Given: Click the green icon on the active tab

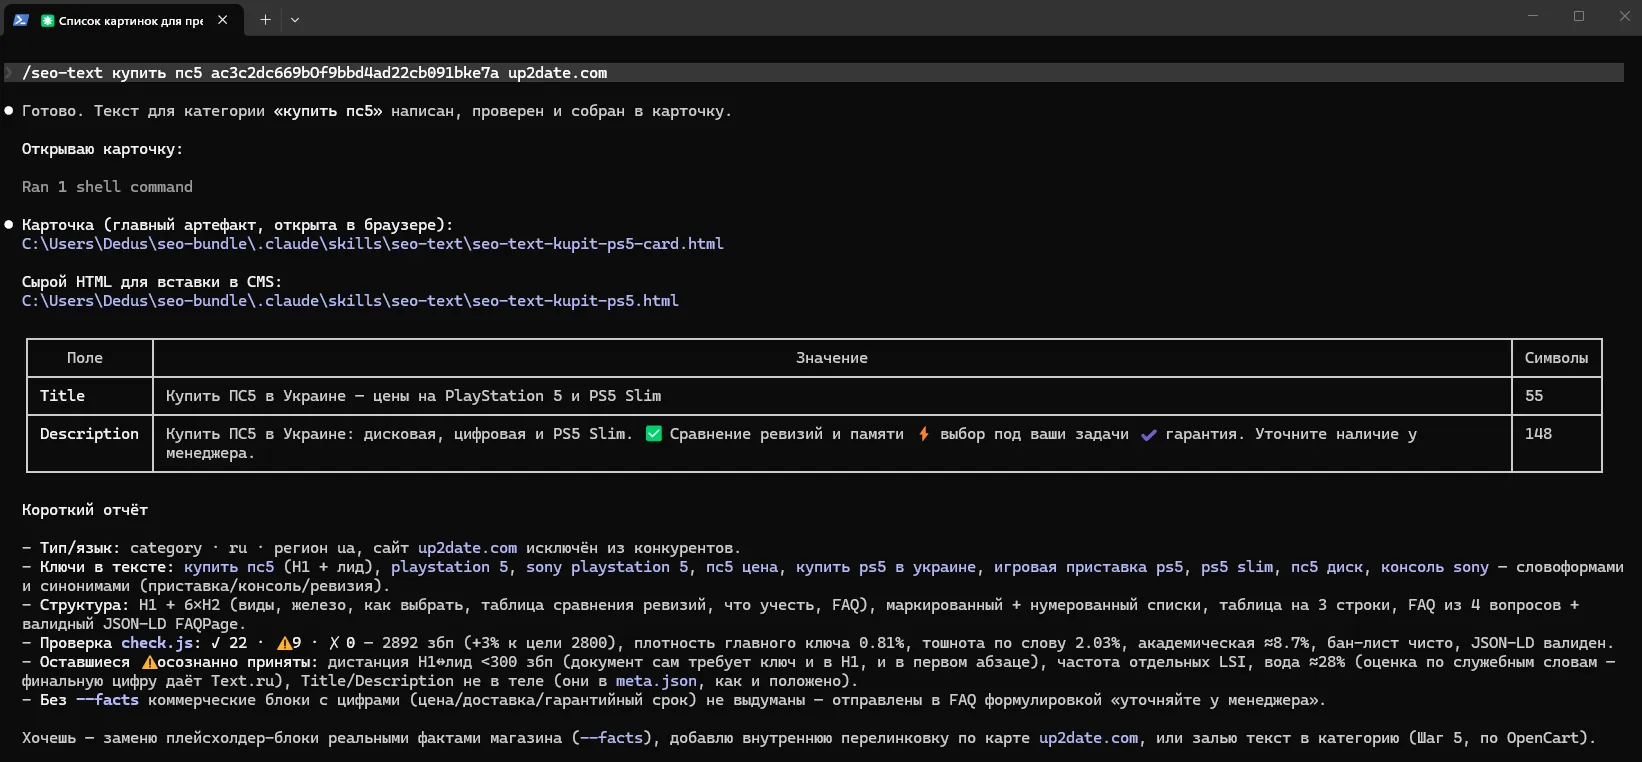Looking at the screenshot, I should (x=47, y=20).
